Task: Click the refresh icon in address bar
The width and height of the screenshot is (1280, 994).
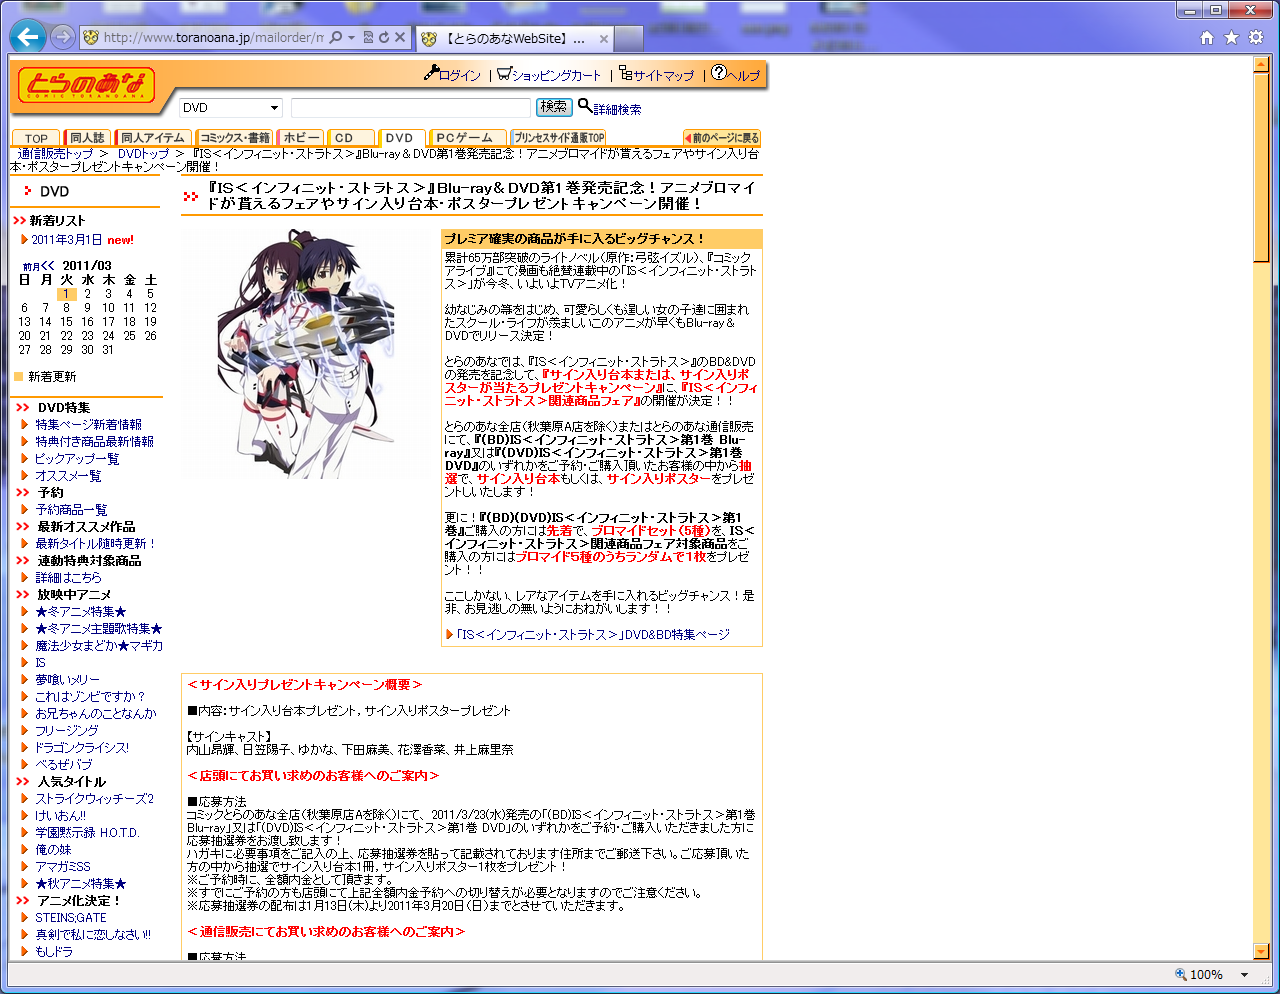Action: 384,37
